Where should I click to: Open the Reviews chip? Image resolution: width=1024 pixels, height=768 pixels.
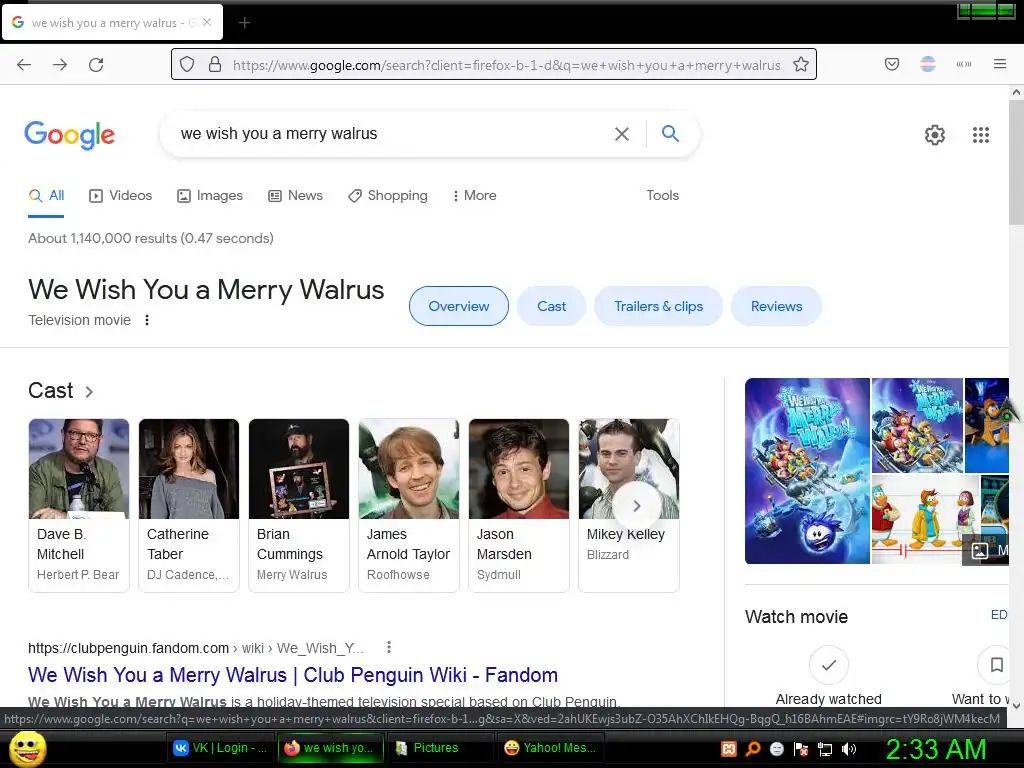point(776,306)
